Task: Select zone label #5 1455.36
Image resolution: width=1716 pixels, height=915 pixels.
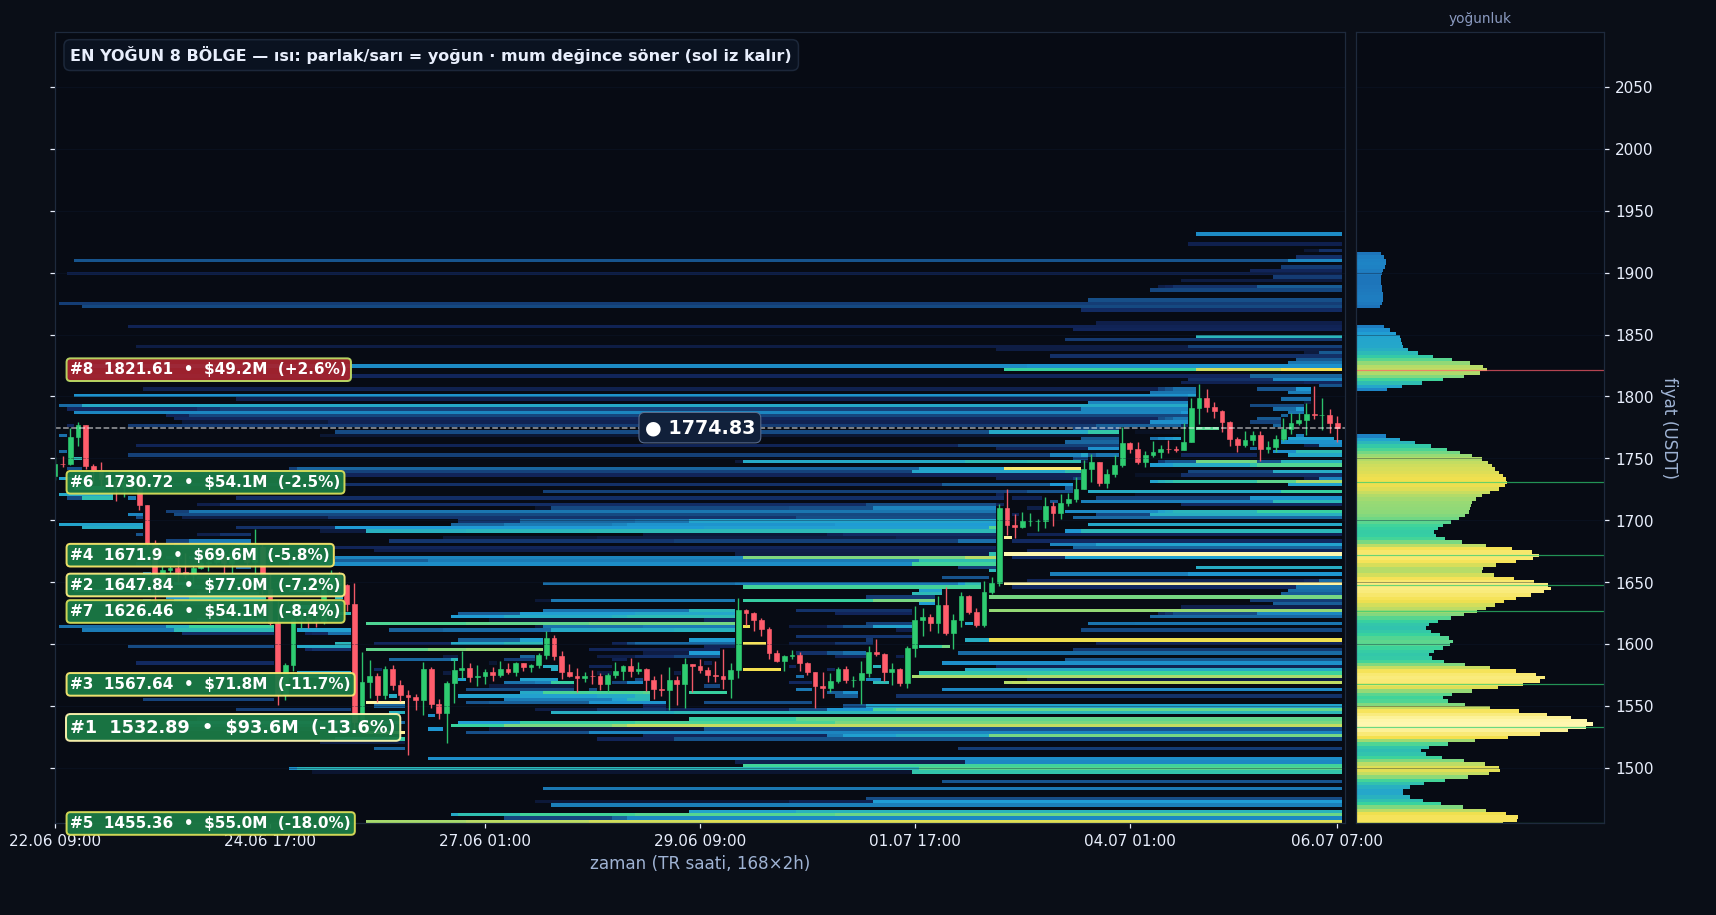Action: [210, 823]
